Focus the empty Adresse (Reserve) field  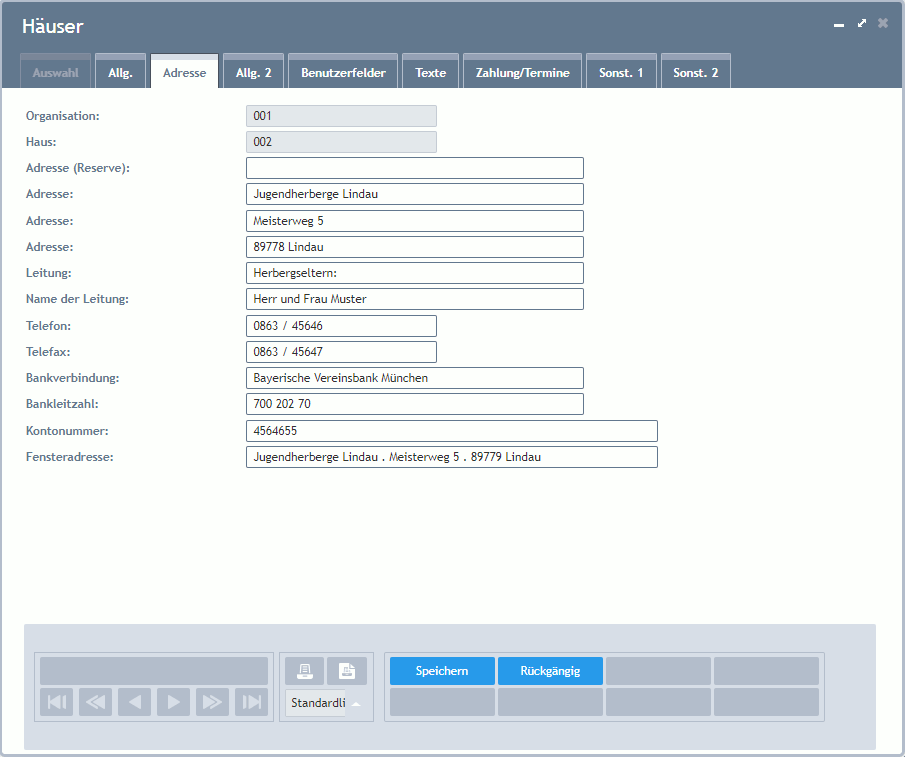pos(415,168)
